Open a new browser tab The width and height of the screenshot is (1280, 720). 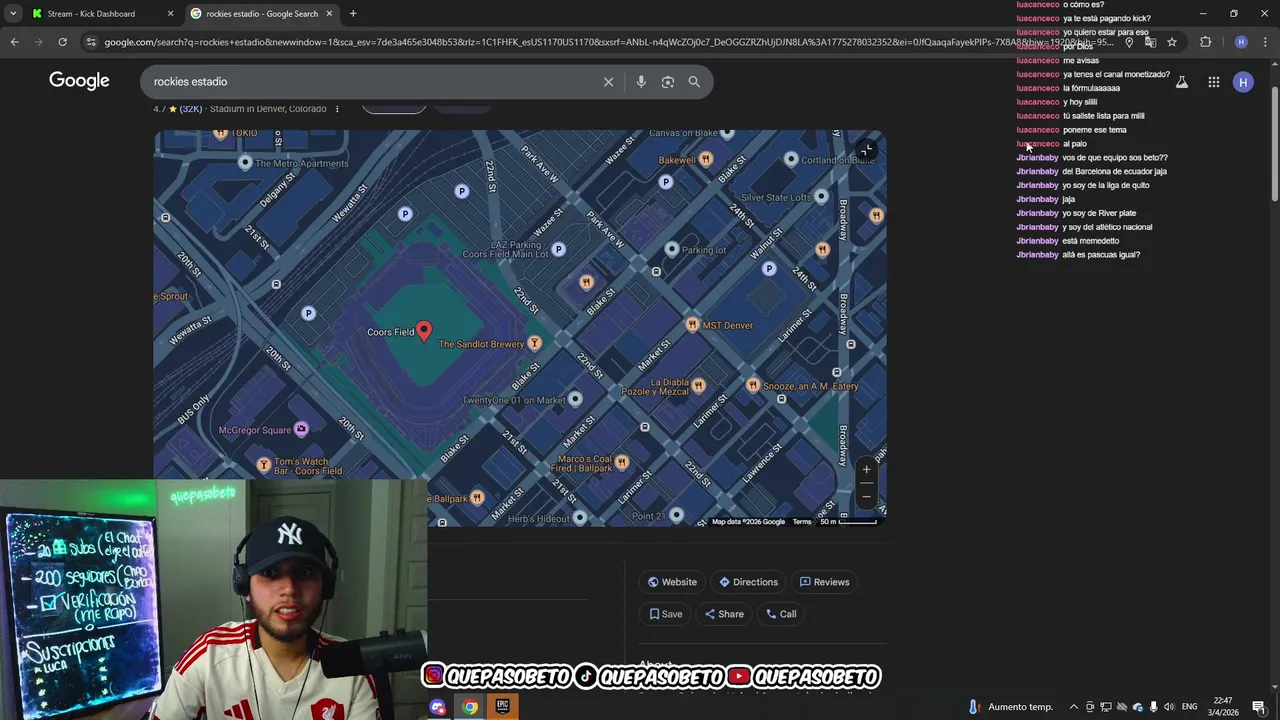point(353,14)
